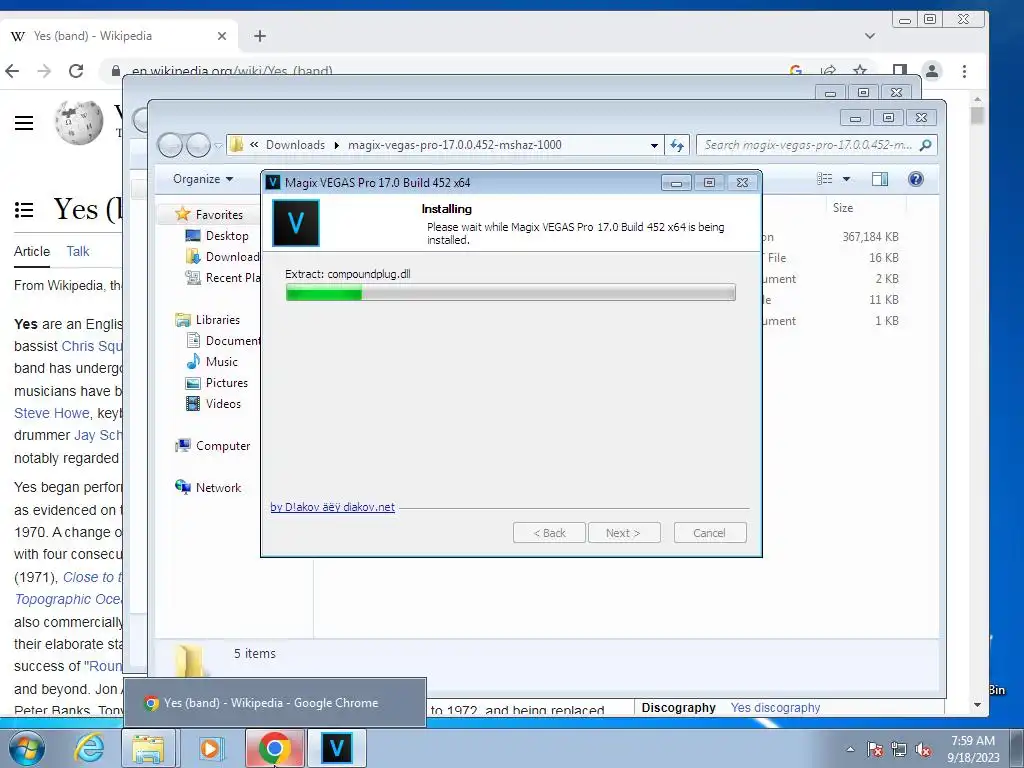Open Chrome new tab plus button

(x=260, y=36)
